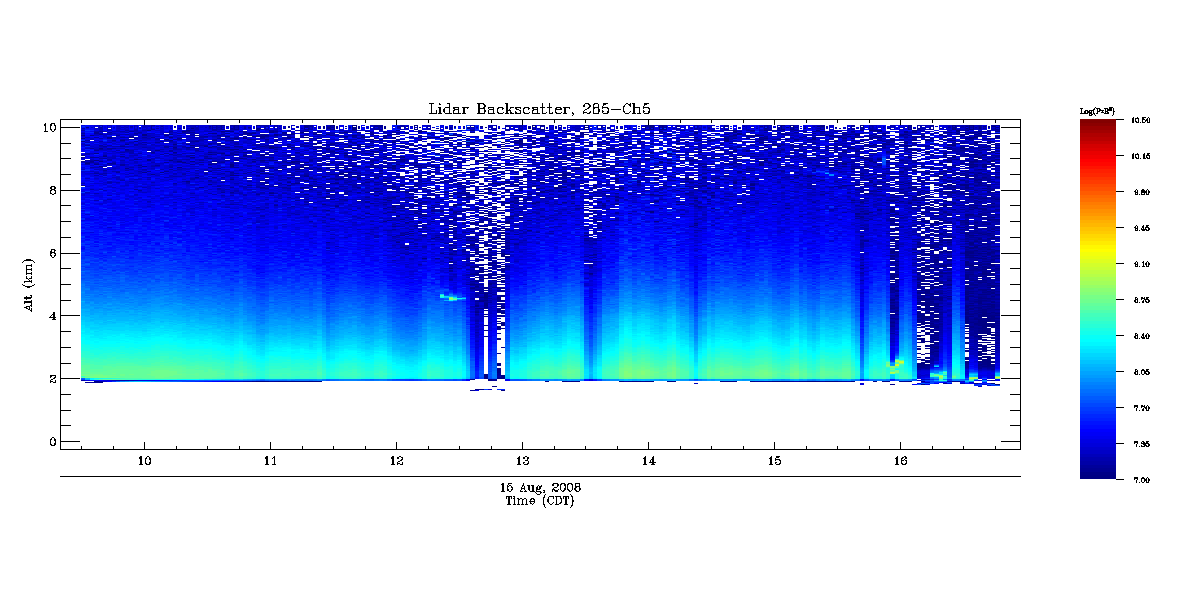Click the colorbar value '10.15'
Image resolution: width=1200 pixels, height=600 pixels.
(1141, 156)
